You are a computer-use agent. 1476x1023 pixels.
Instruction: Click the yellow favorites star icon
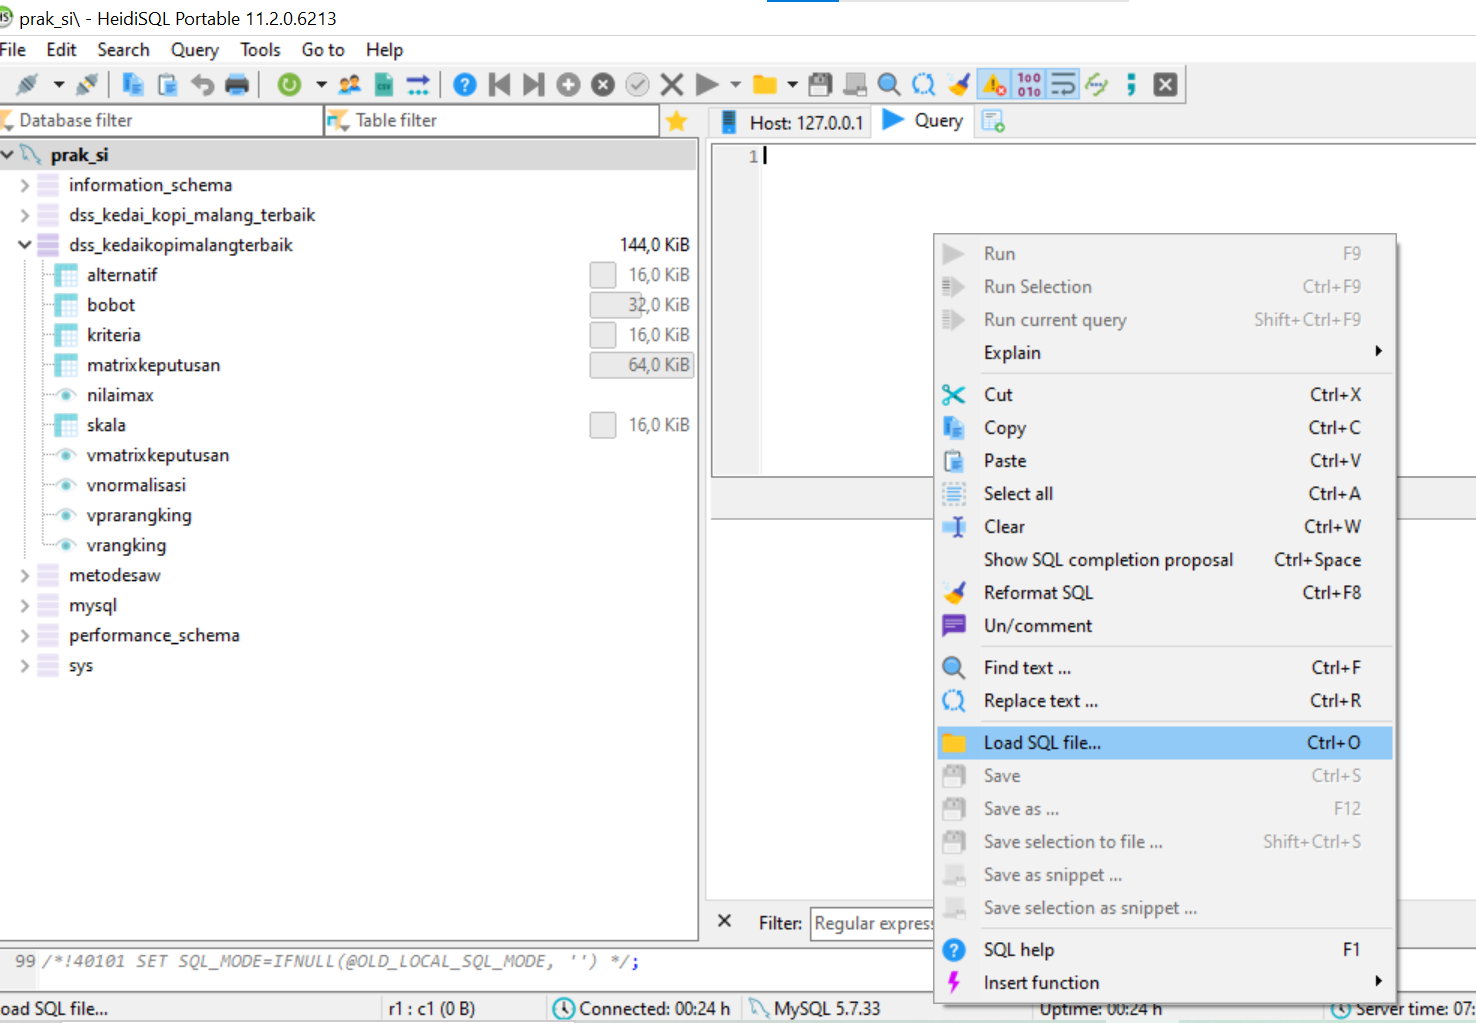(x=677, y=121)
